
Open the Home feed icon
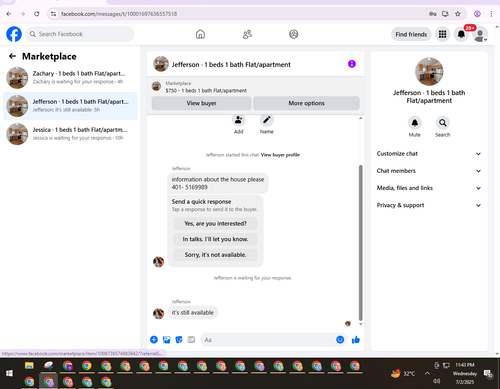pyautogui.click(x=200, y=34)
